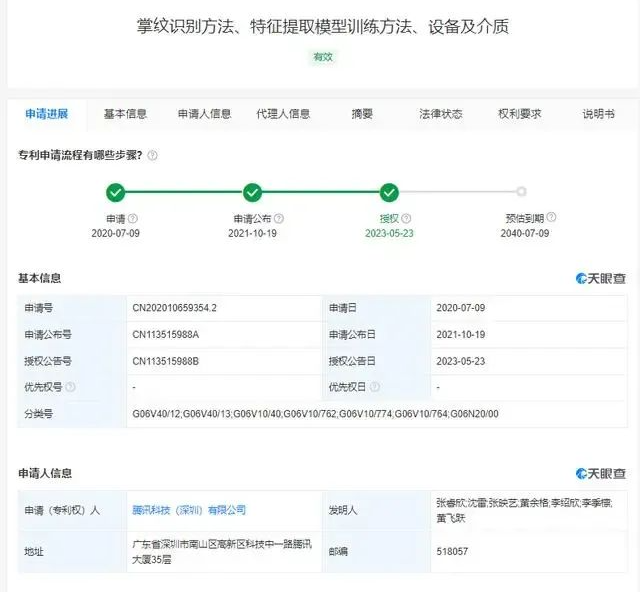Go to the 摘要 tab
Viewport: 640px width, 592px height.
362,114
